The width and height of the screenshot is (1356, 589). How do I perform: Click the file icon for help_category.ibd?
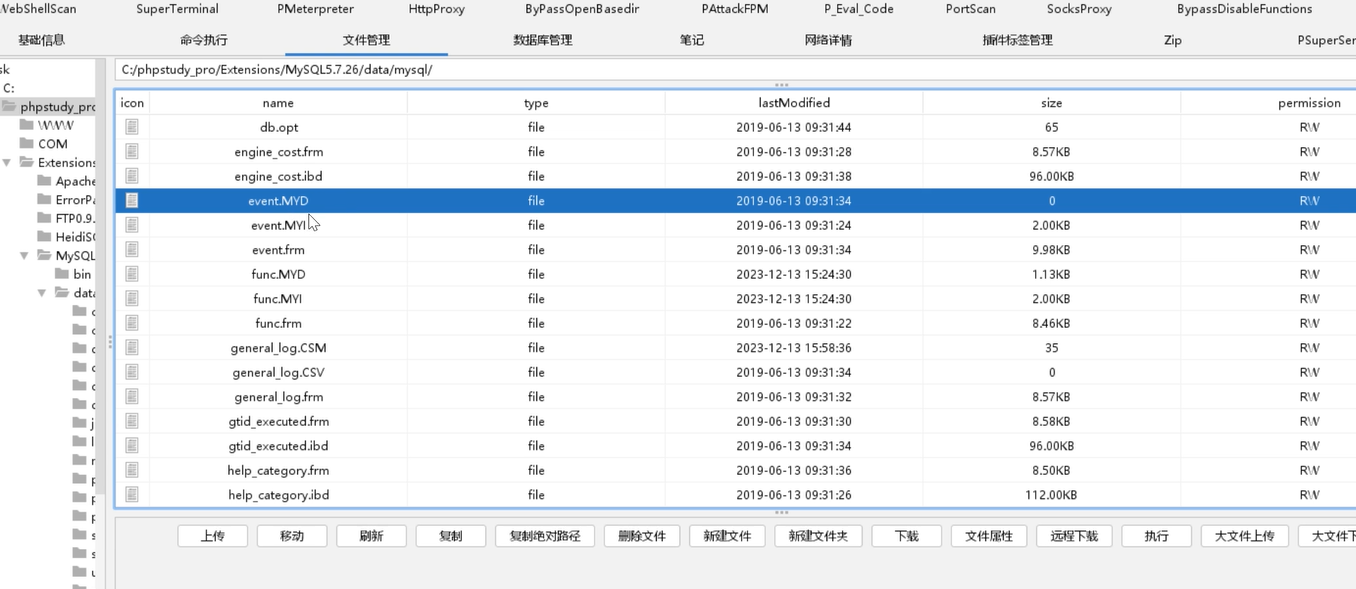point(132,495)
